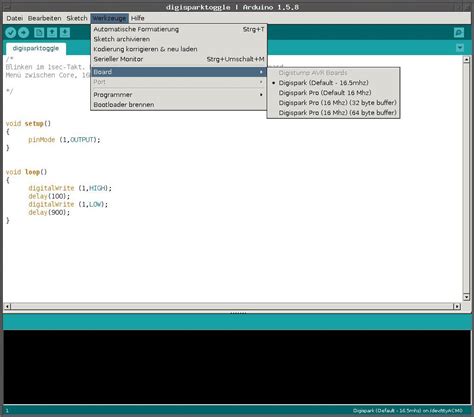The height and width of the screenshot is (417, 474).
Task: Save the sketch with the Save icon
Action: click(65, 32)
